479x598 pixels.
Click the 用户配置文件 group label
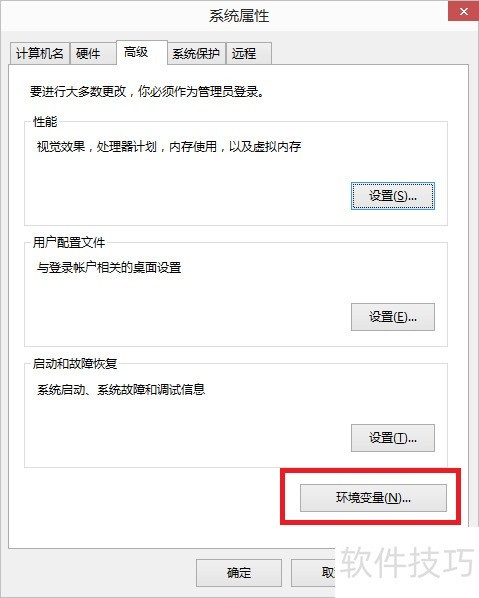coord(69,243)
